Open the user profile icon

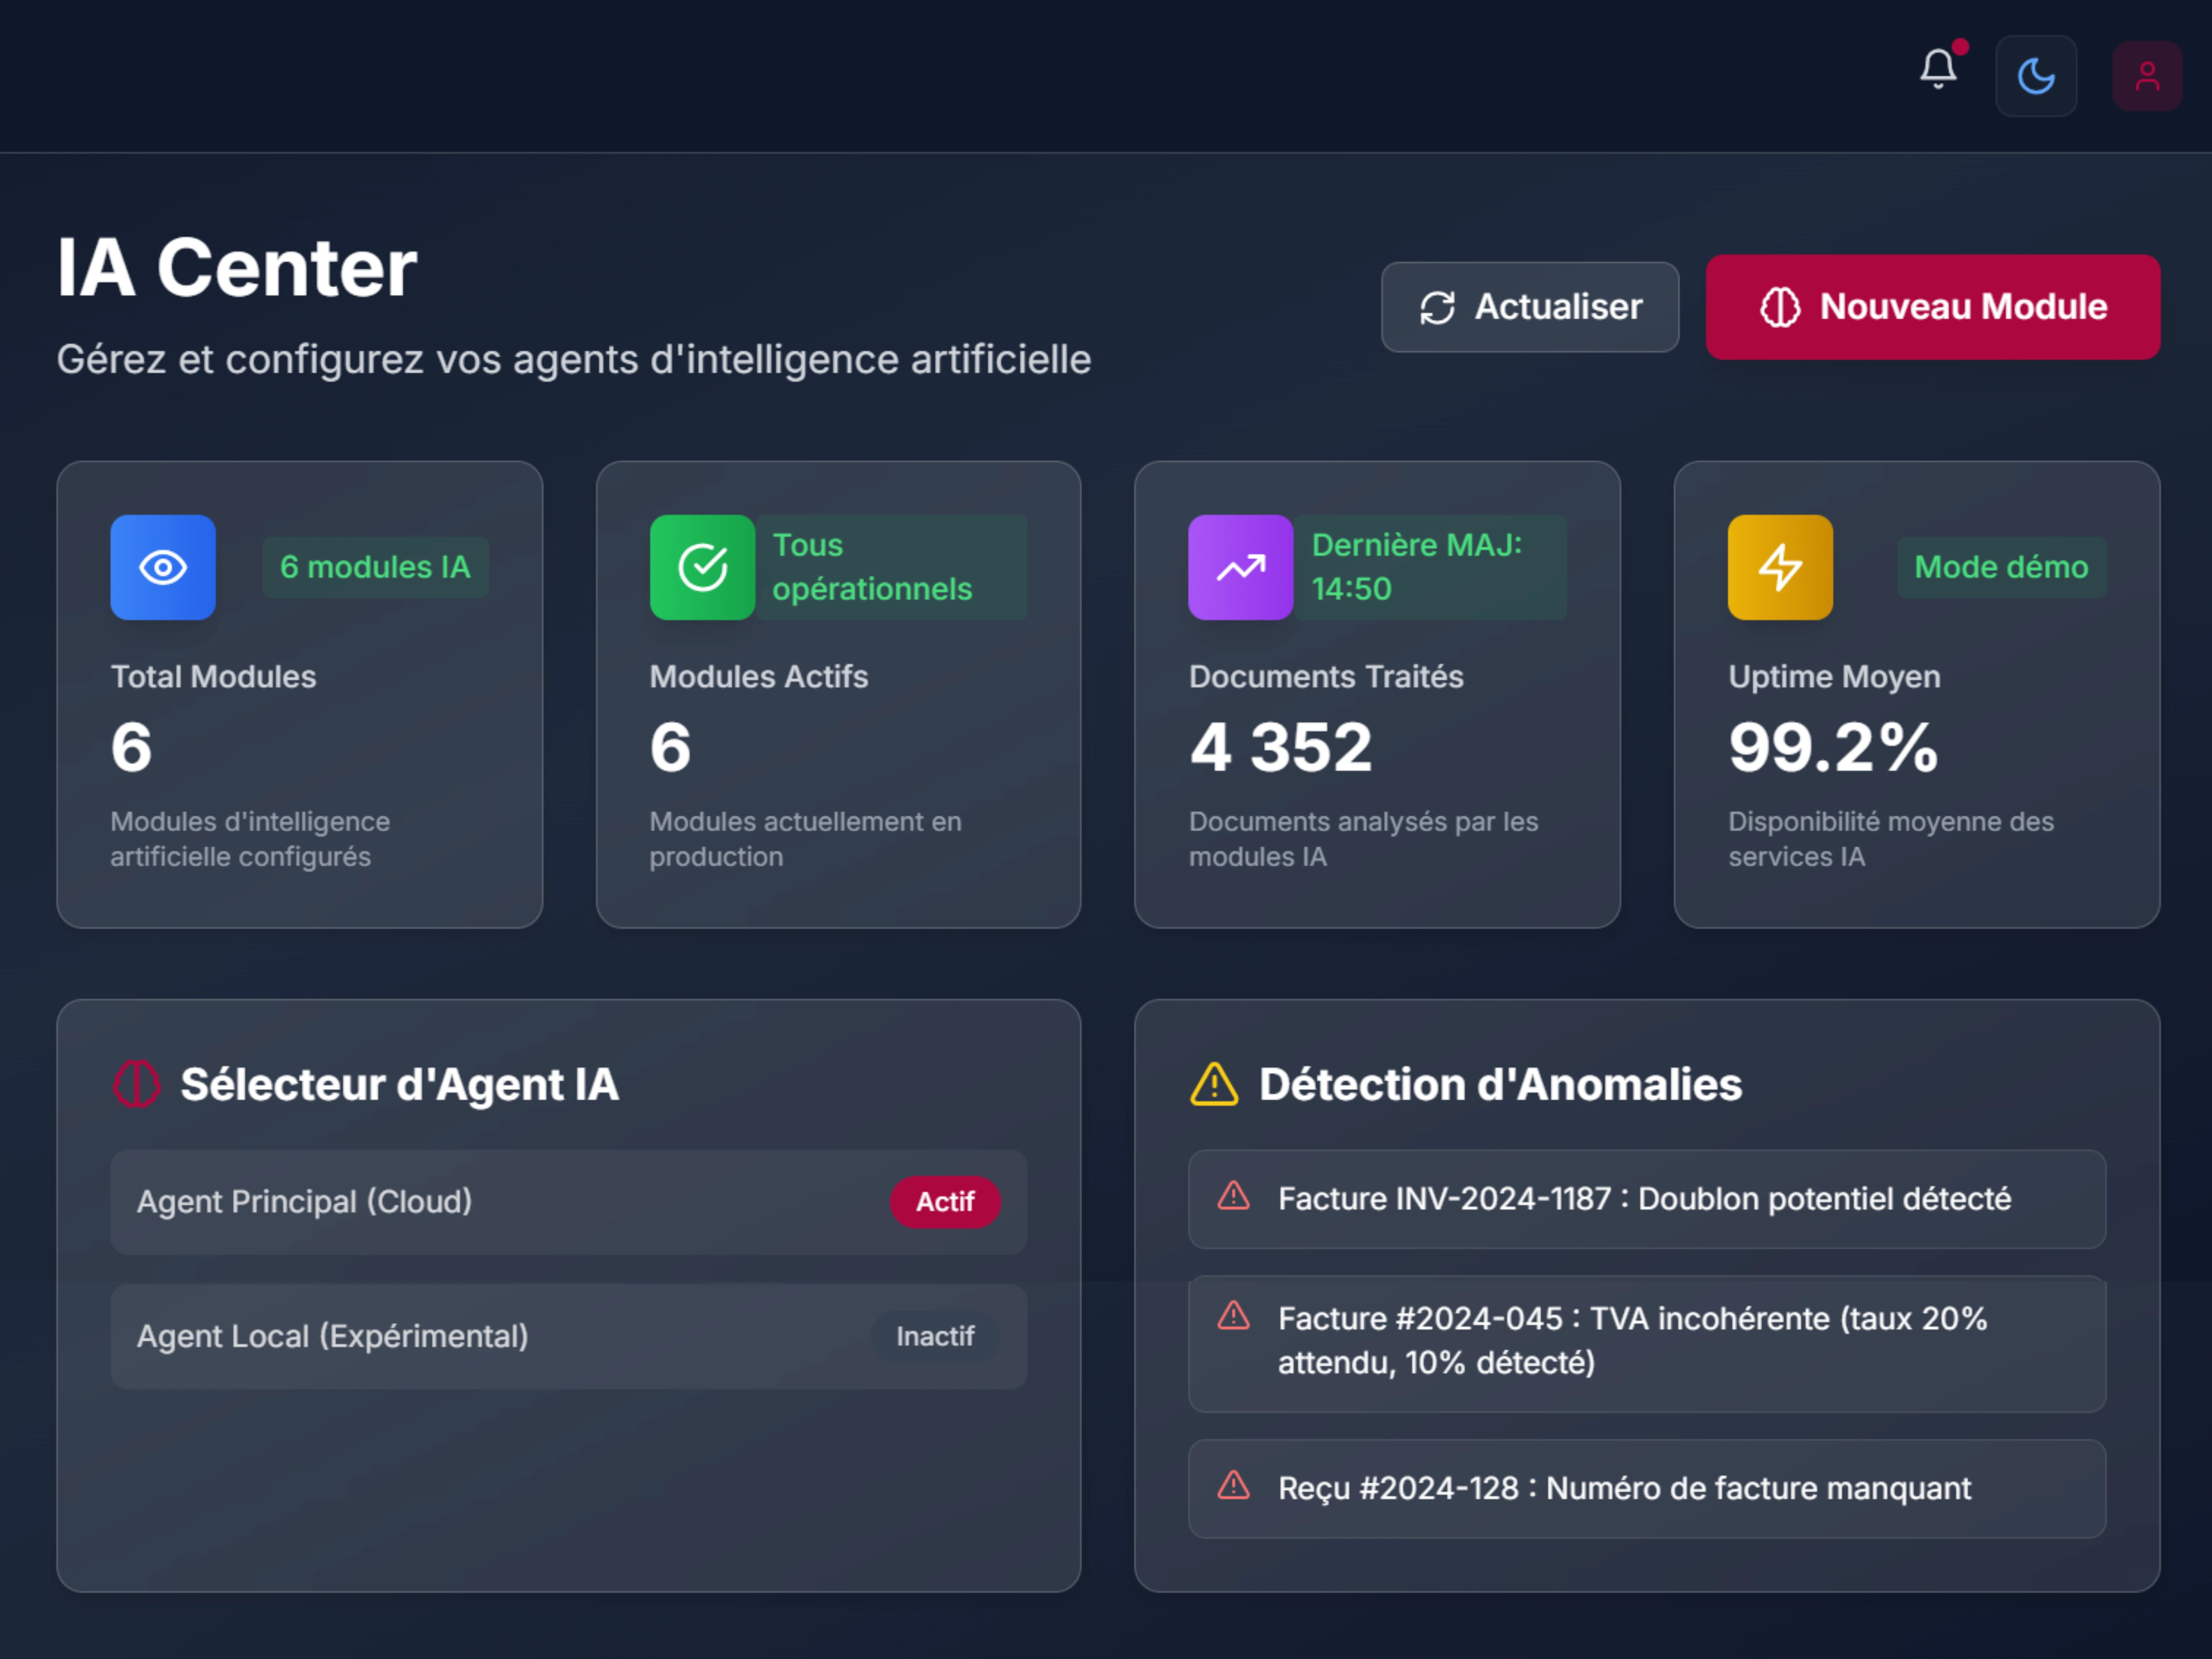pos(2146,76)
